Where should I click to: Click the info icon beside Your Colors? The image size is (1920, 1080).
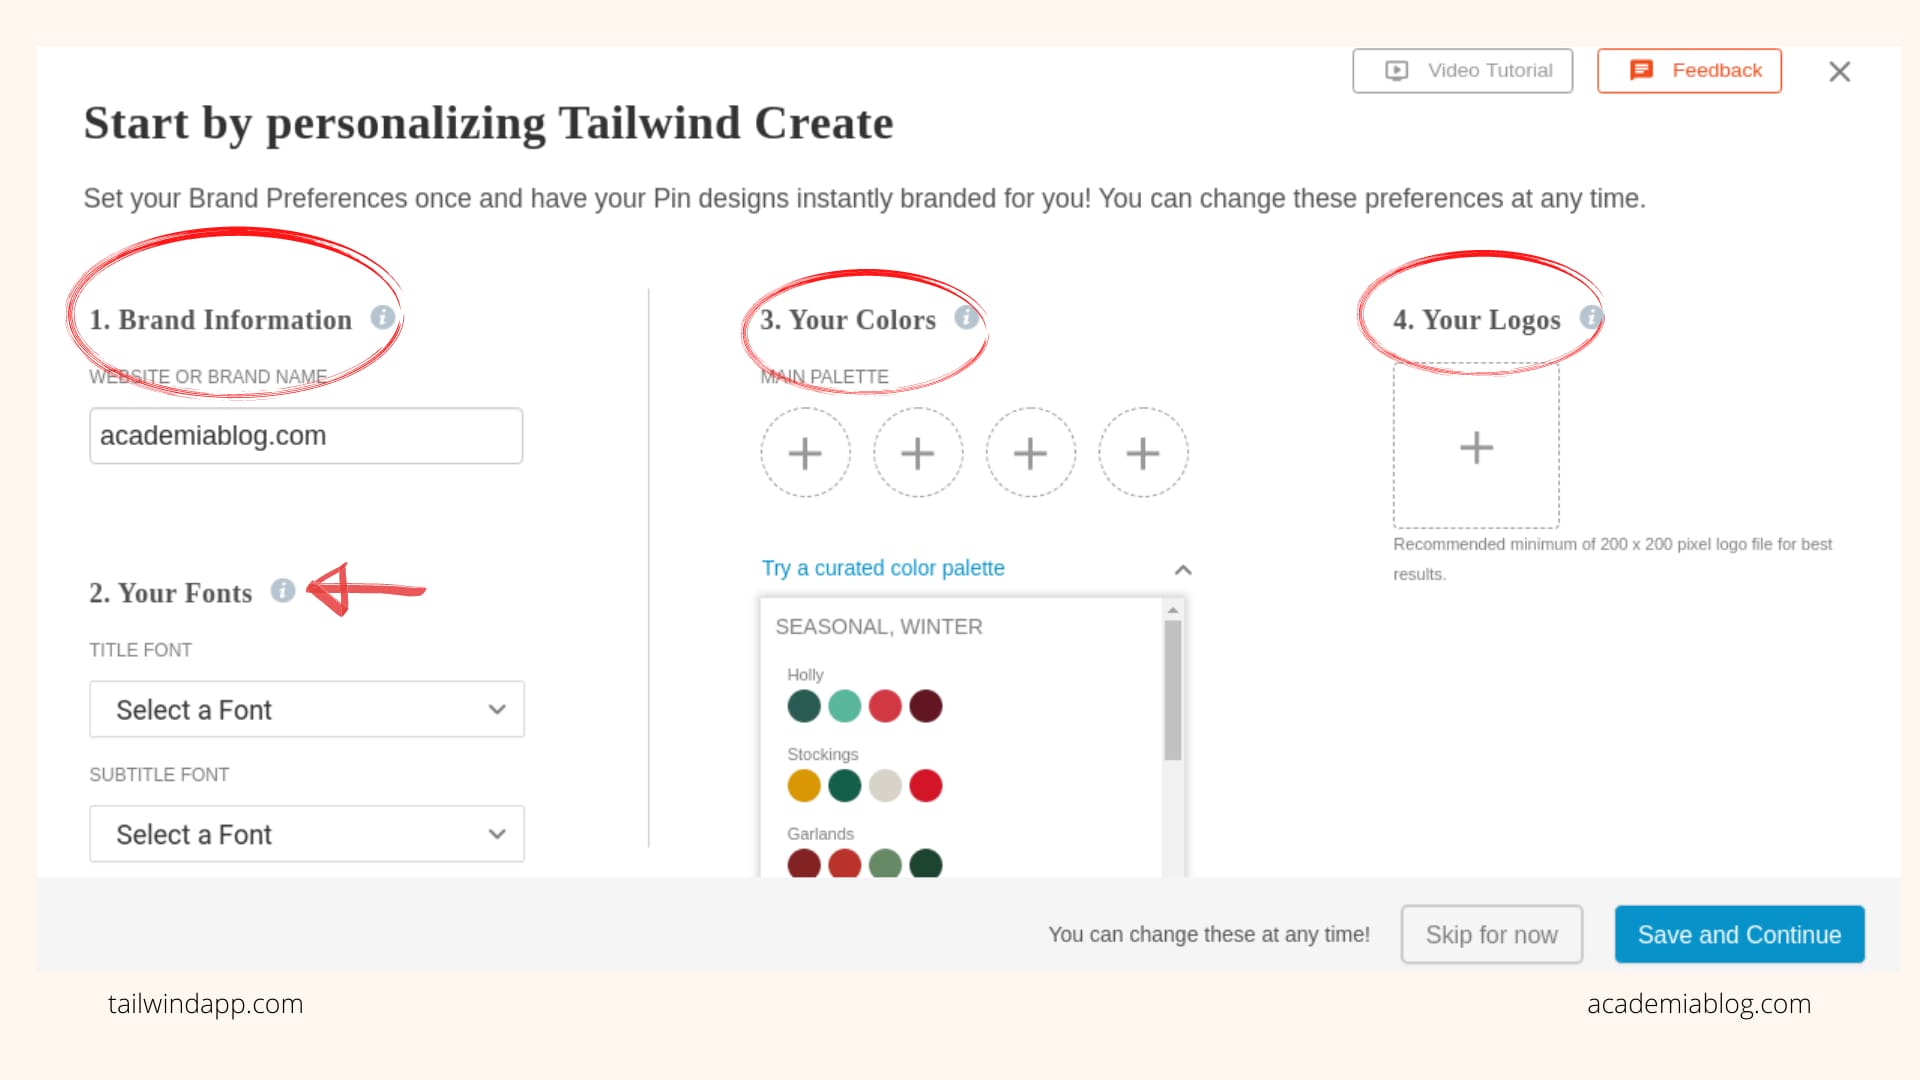(966, 317)
